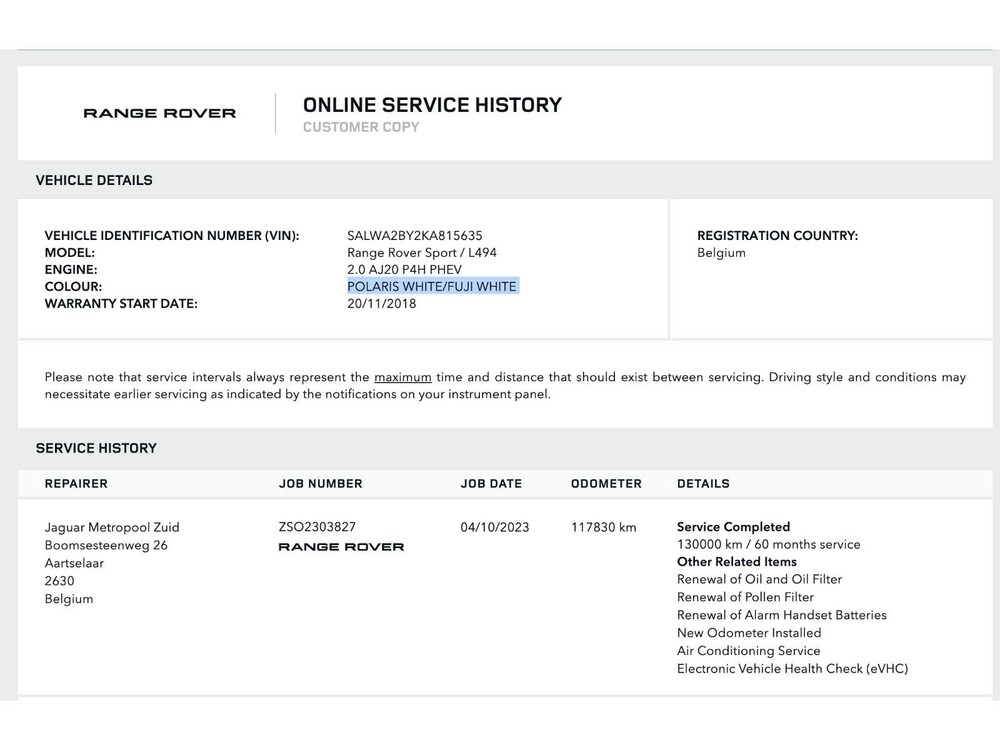
Task: Click job number ZSO2303827
Action: (317, 527)
